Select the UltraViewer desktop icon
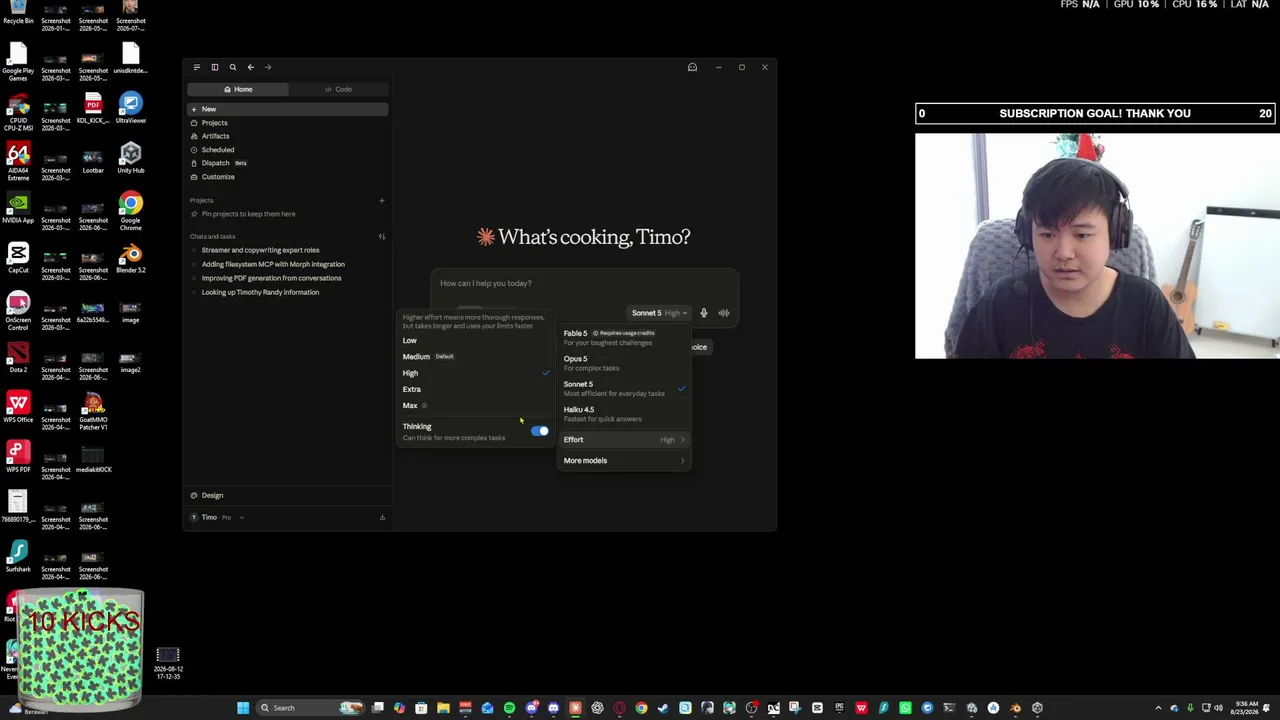1280x720 pixels. (130, 108)
